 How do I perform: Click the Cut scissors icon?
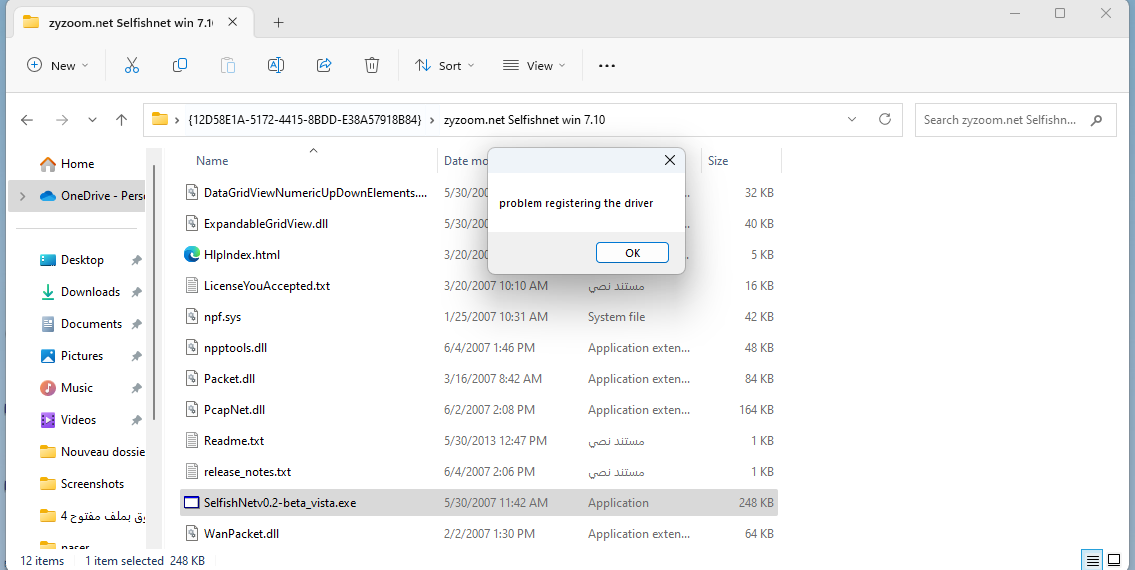pos(132,65)
